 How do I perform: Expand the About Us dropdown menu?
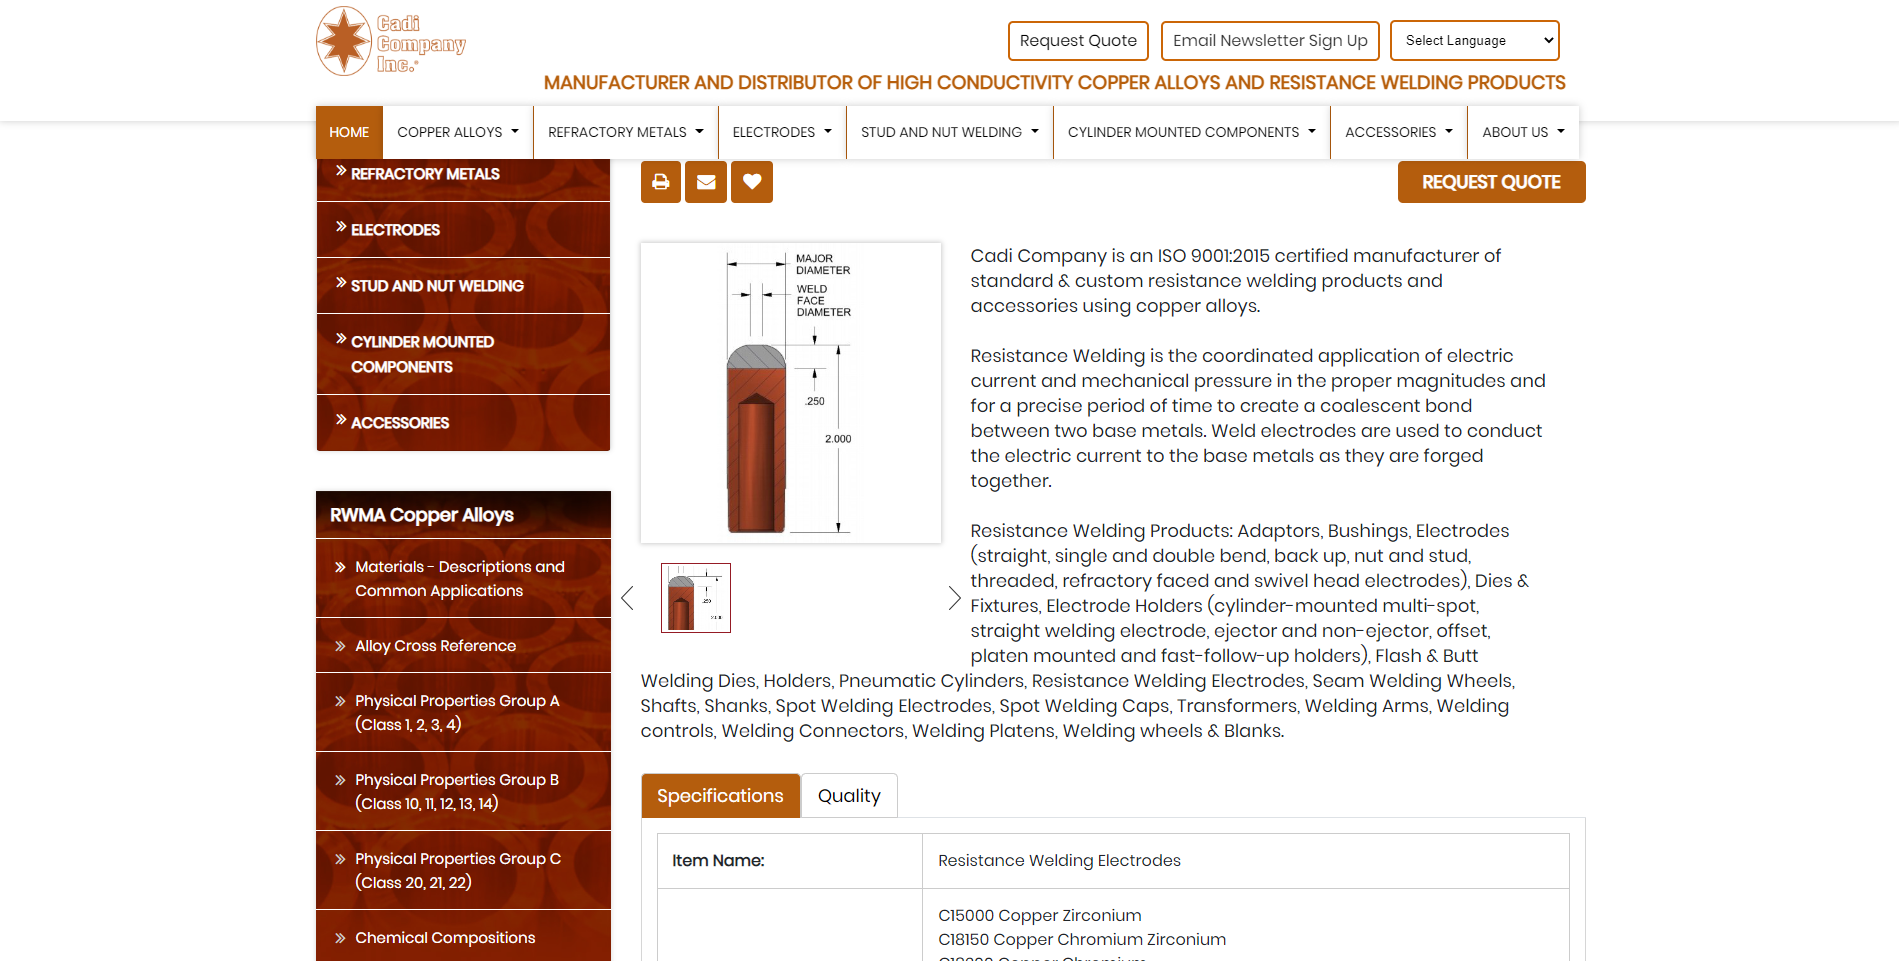tap(1522, 132)
